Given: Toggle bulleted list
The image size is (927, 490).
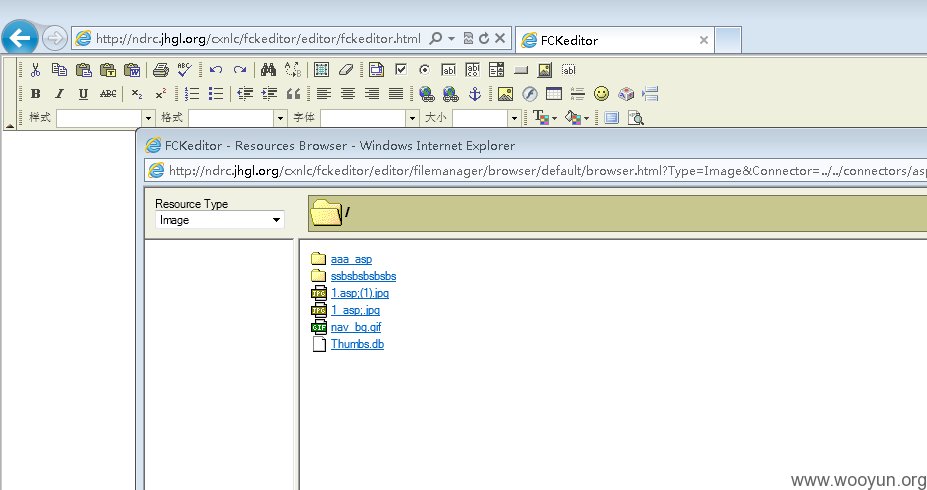Looking at the screenshot, I should 216,93.
